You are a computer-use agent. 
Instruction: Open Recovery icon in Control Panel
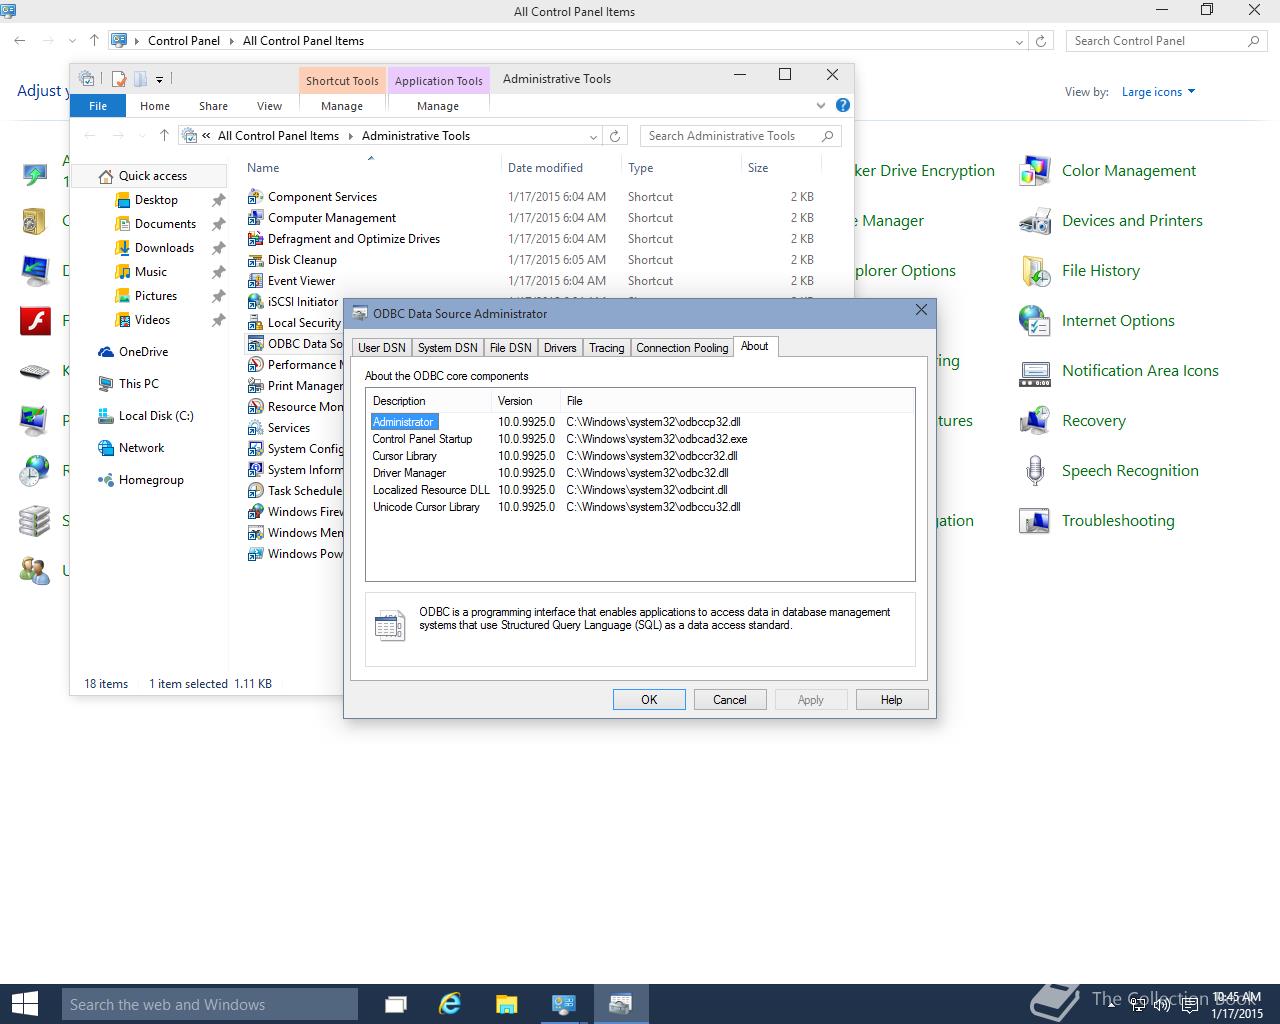[x=1034, y=421]
